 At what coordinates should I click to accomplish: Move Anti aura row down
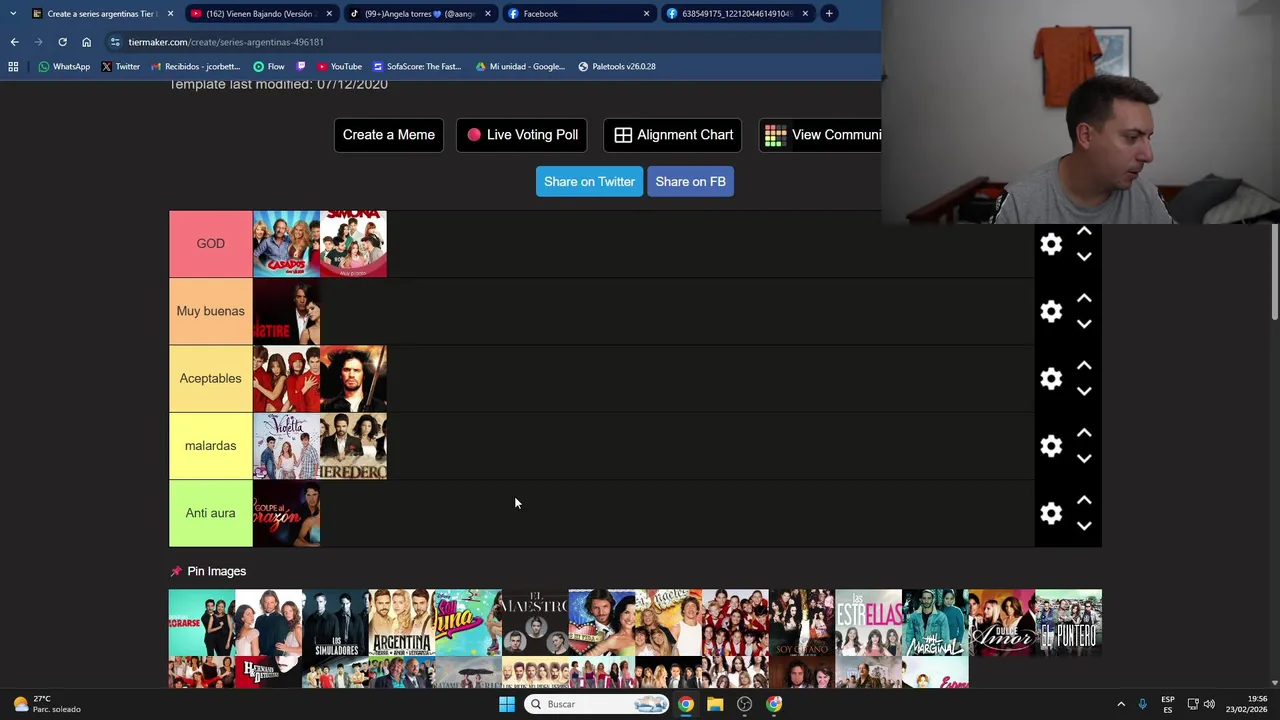tap(1084, 526)
